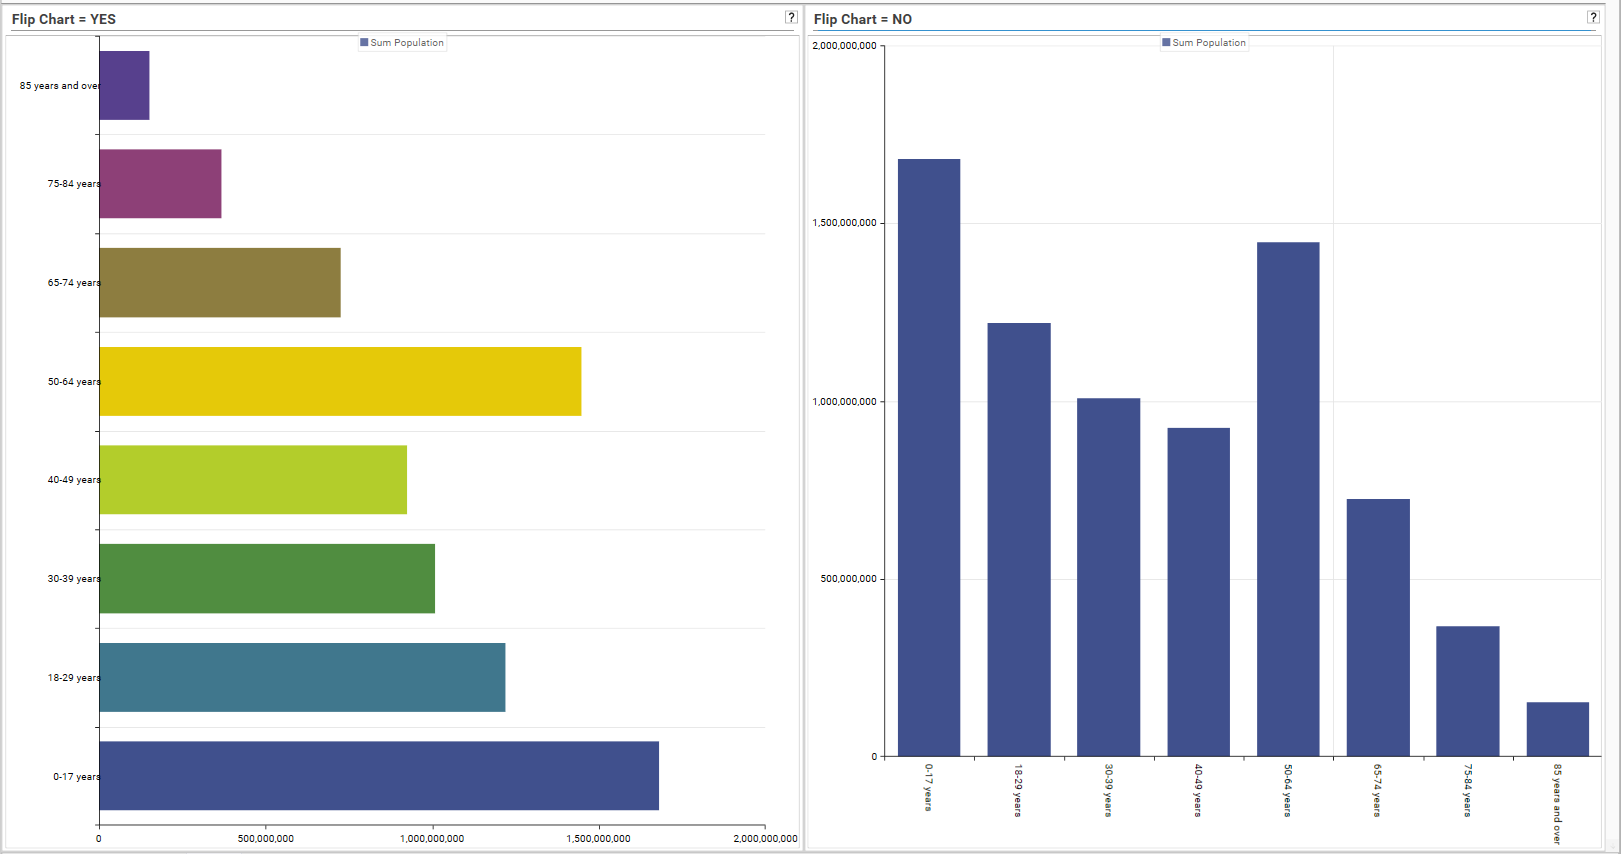Viewport: 1621px width, 854px height.
Task: Click the 40-49 years label on left chart axis
Action: pyautogui.click(x=73, y=480)
